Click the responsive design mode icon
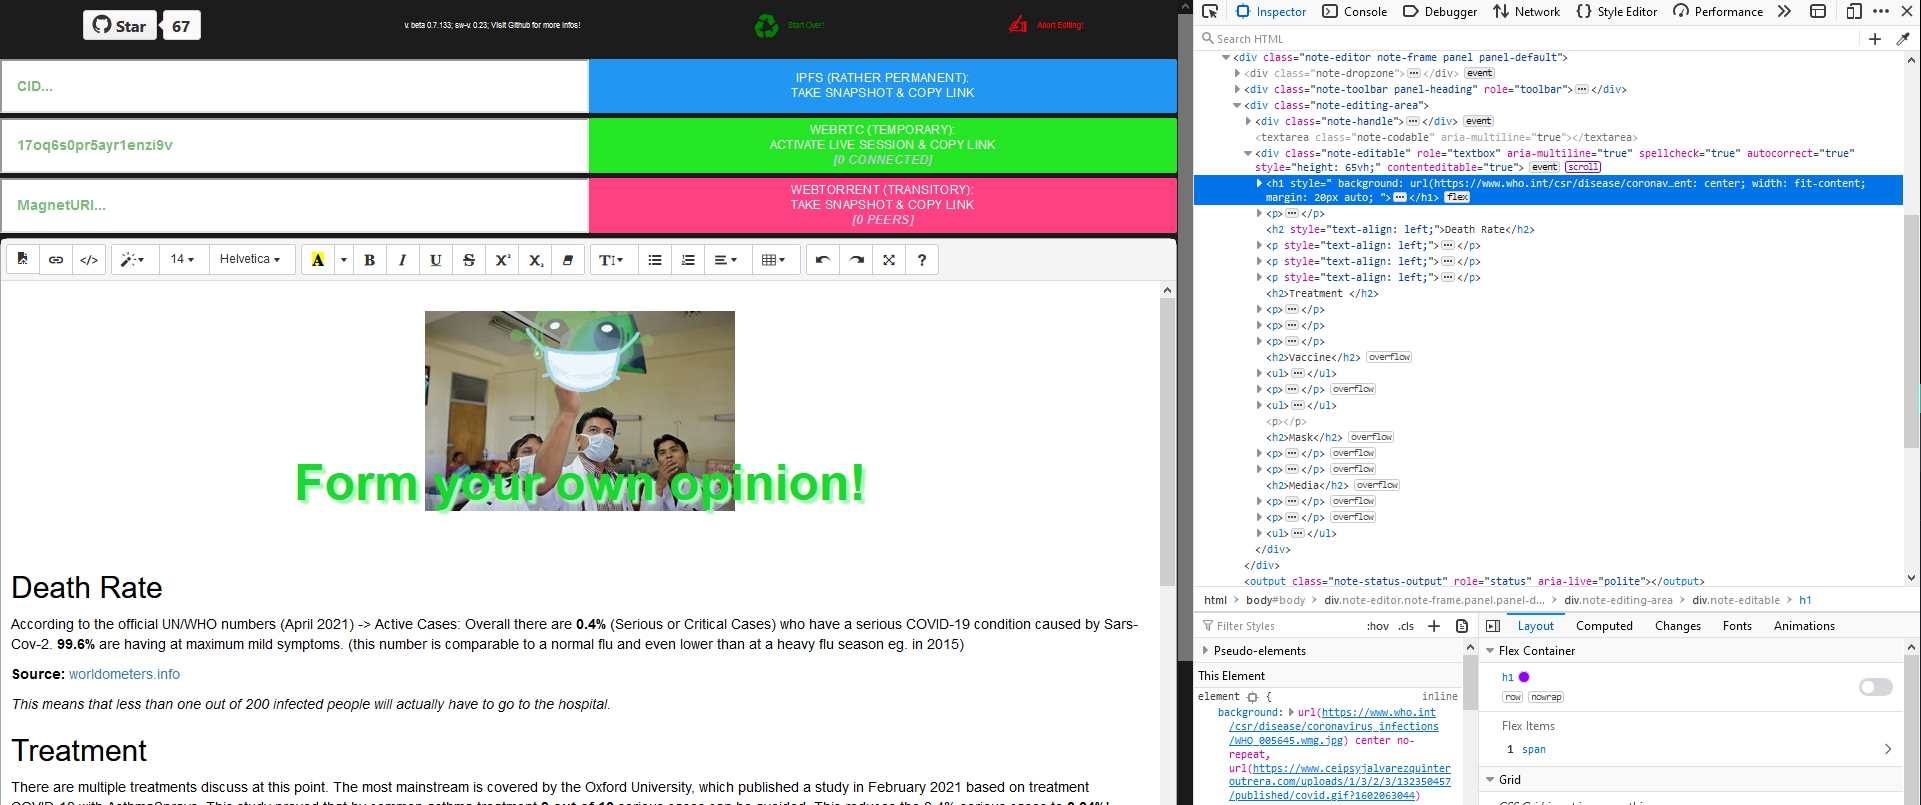1921x805 pixels. [x=1853, y=12]
